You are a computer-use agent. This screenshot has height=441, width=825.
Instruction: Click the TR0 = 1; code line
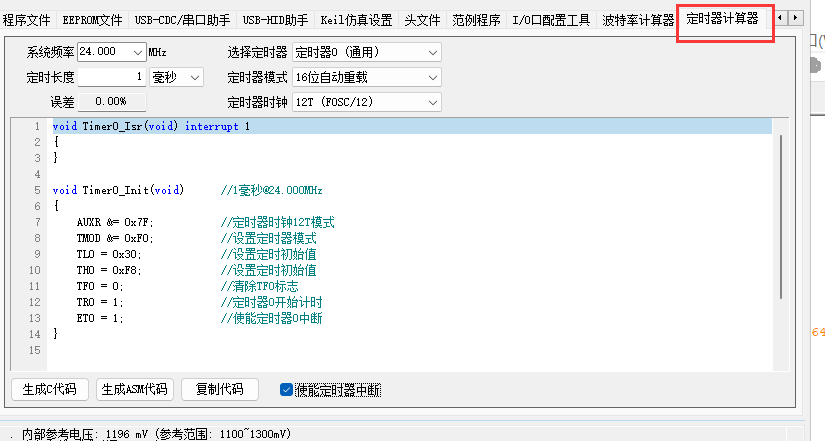click(100, 303)
